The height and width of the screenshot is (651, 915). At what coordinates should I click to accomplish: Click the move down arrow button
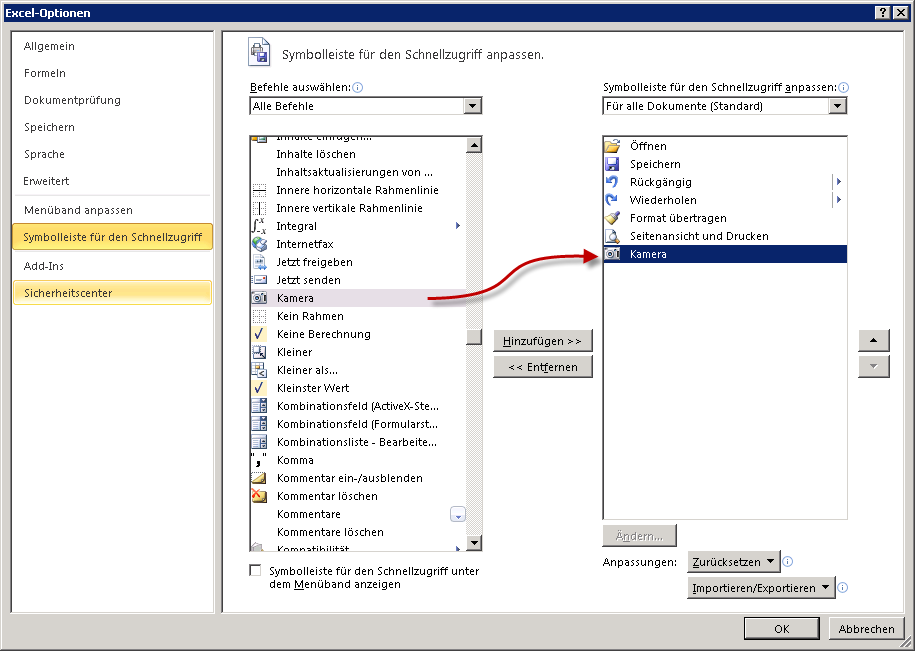pyautogui.click(x=874, y=367)
